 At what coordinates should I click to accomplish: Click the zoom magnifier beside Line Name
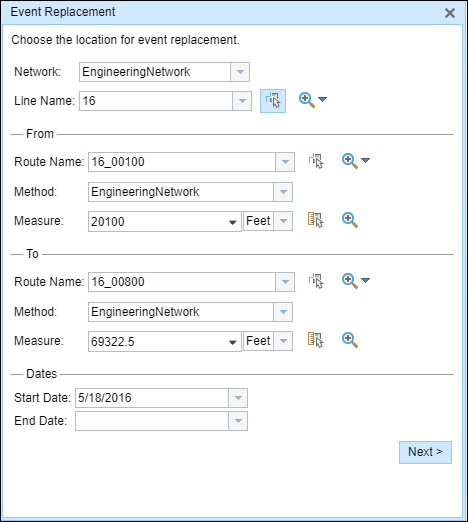tap(307, 100)
